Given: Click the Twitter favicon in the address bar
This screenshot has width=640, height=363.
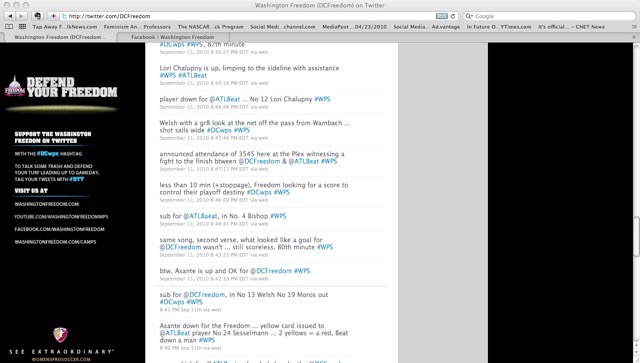Looking at the screenshot, I should [64, 16].
